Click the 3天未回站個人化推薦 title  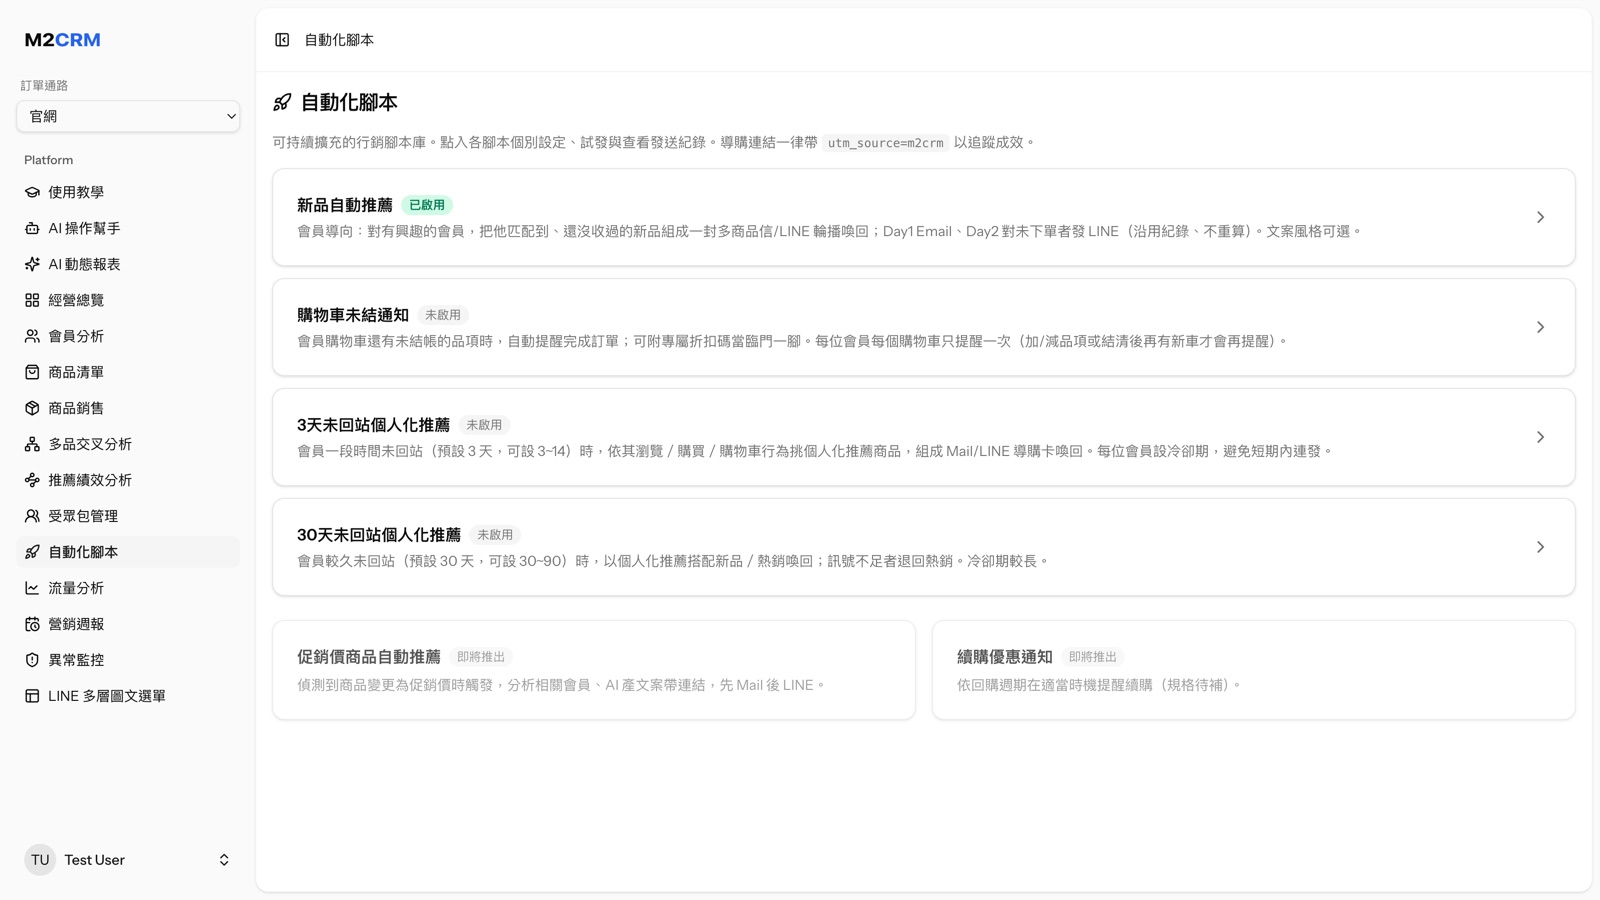click(373, 425)
